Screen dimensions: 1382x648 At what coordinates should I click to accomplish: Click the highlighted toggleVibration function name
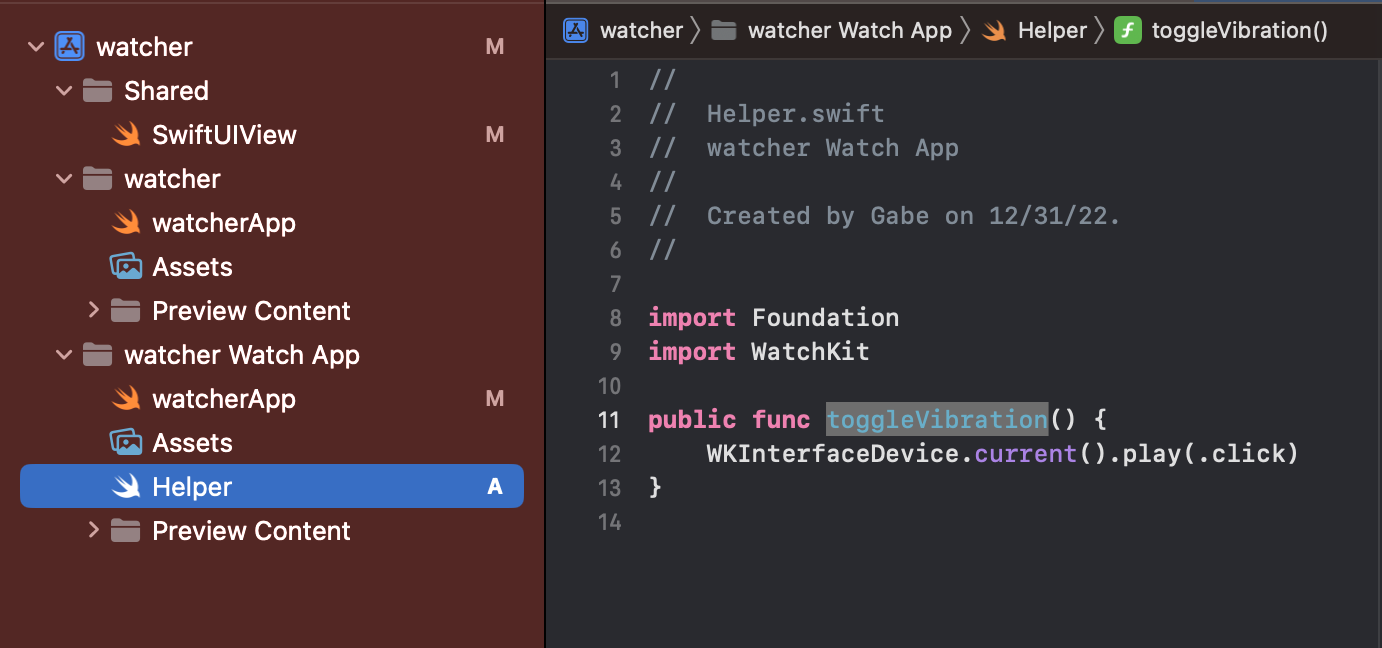click(x=936, y=420)
